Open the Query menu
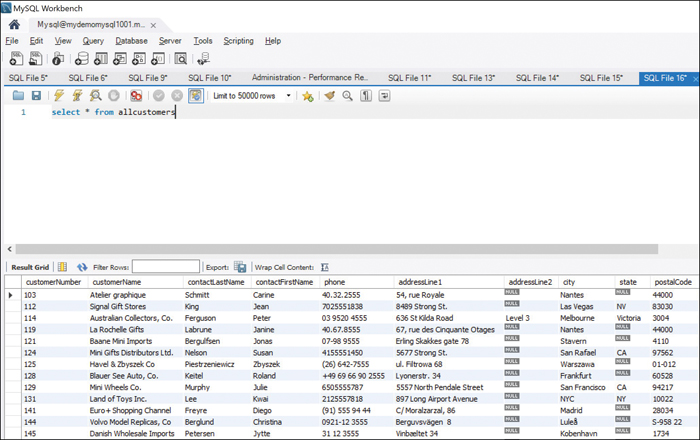This screenshot has width=700, height=440. tap(93, 41)
